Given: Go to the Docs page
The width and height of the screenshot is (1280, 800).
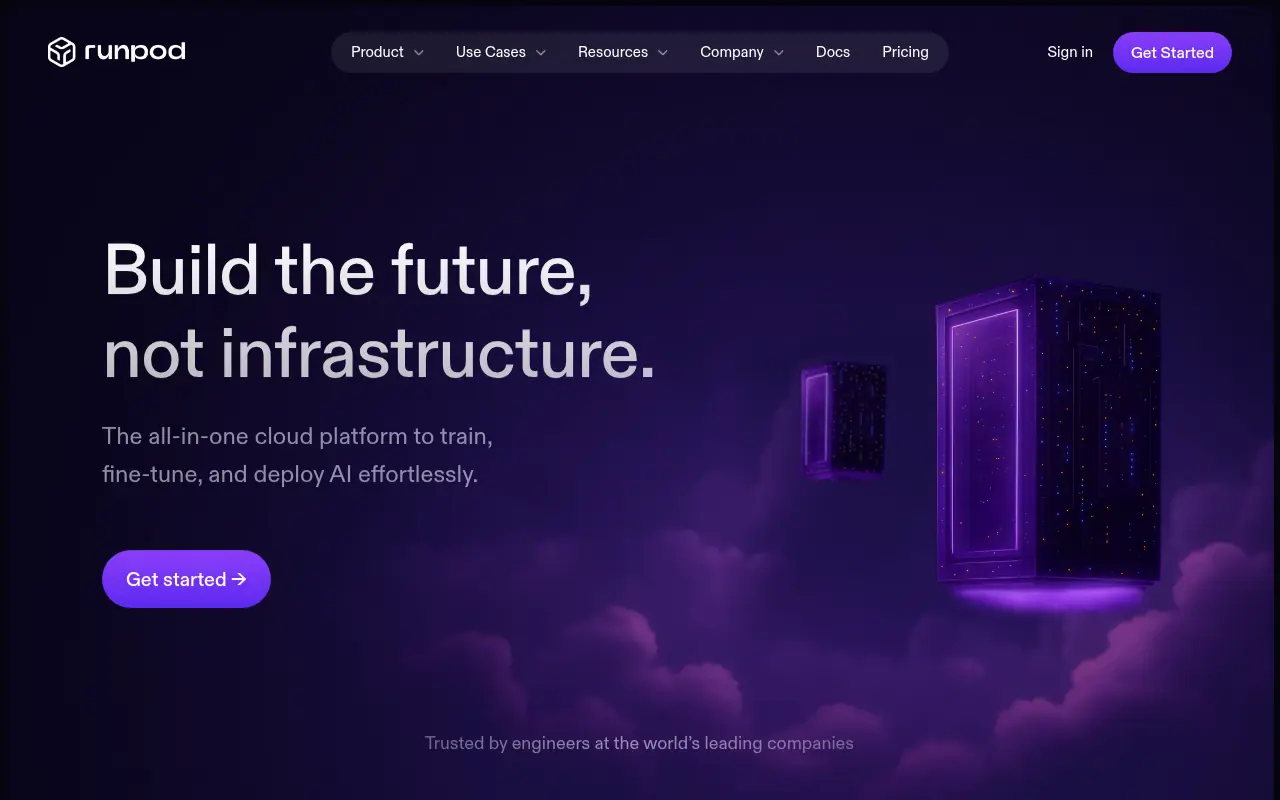Looking at the screenshot, I should point(833,52).
